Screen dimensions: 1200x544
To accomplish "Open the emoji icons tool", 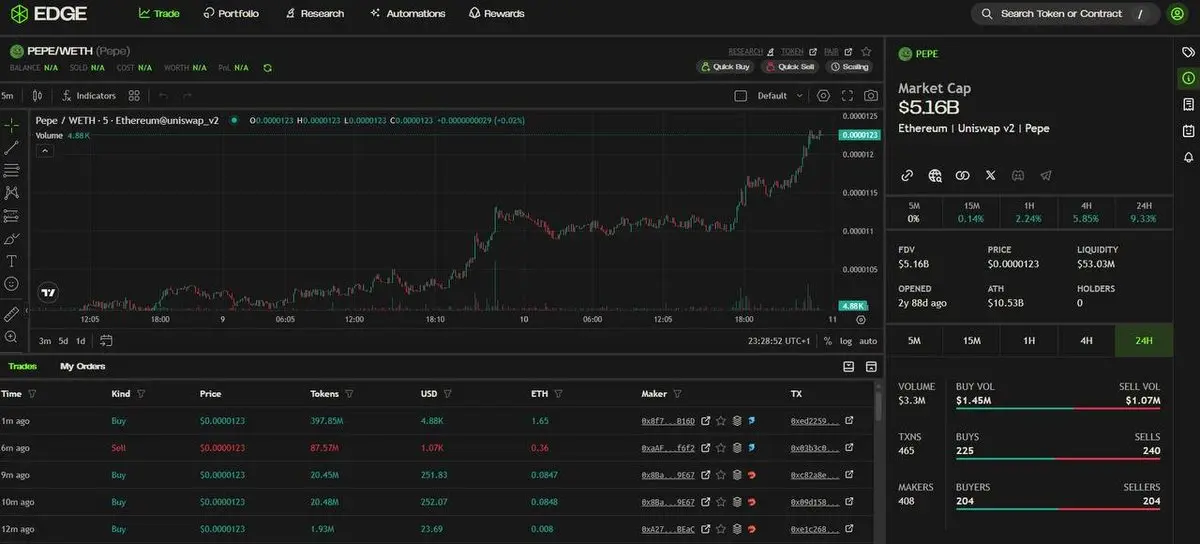I will tap(11, 283).
